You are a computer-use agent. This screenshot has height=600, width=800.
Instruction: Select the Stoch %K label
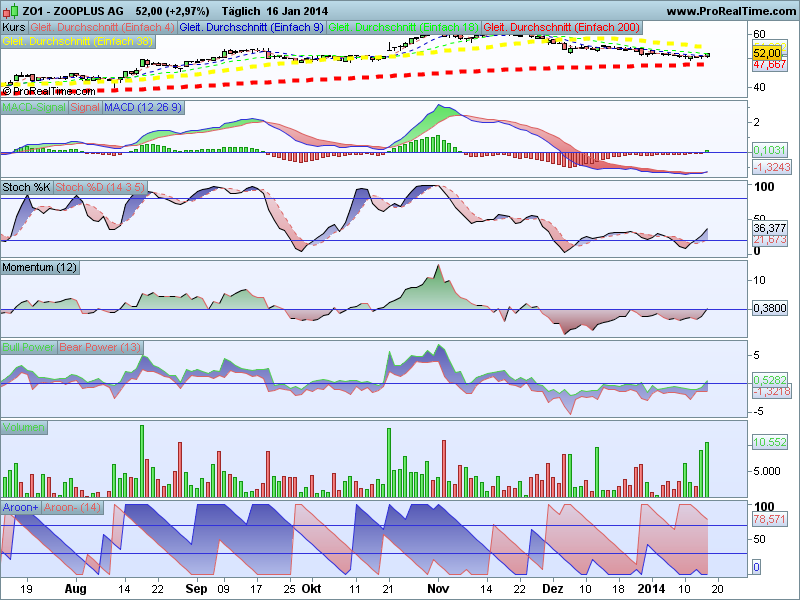pyautogui.click(x=27, y=187)
